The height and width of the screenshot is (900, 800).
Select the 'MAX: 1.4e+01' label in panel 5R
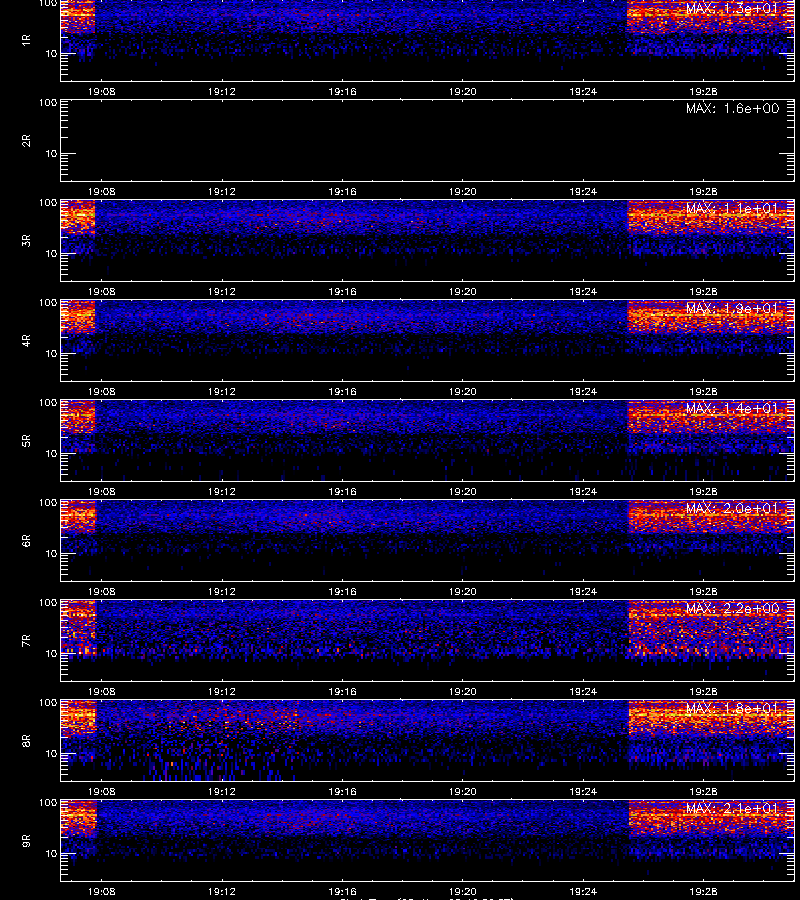tap(732, 408)
